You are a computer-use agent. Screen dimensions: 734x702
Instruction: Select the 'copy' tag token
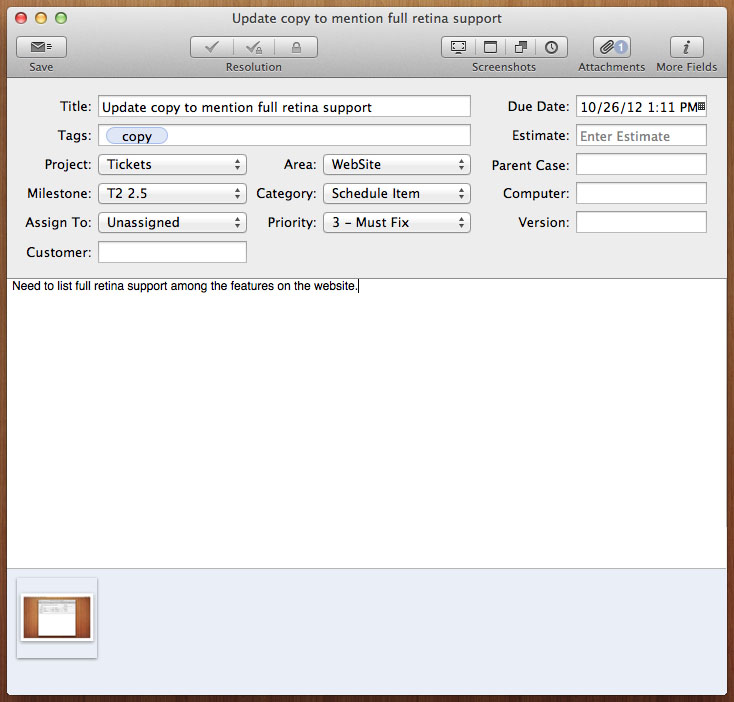click(137, 136)
